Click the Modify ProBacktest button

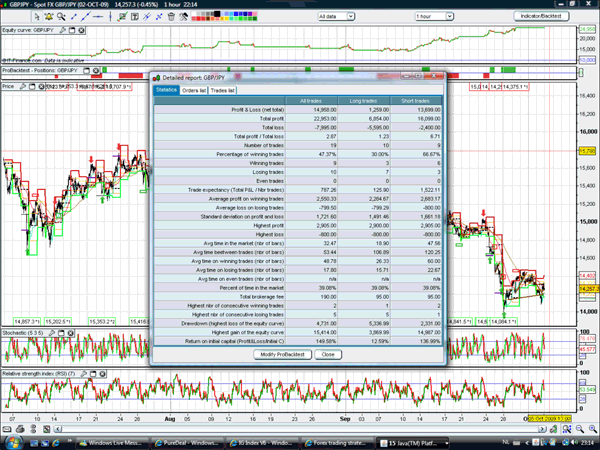[282, 354]
